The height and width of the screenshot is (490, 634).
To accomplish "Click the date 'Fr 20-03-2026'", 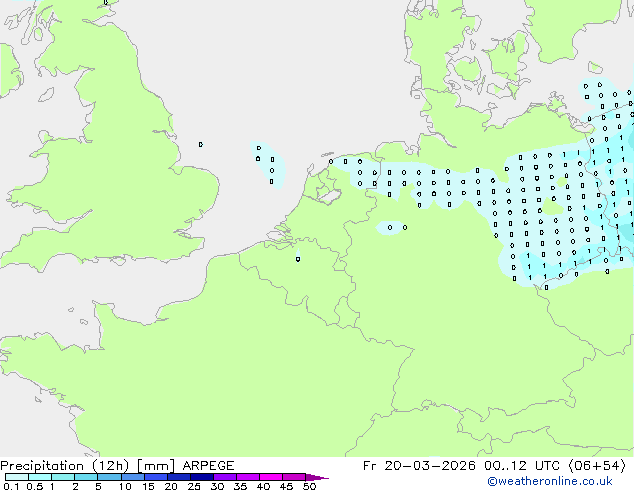I will (419, 466).
